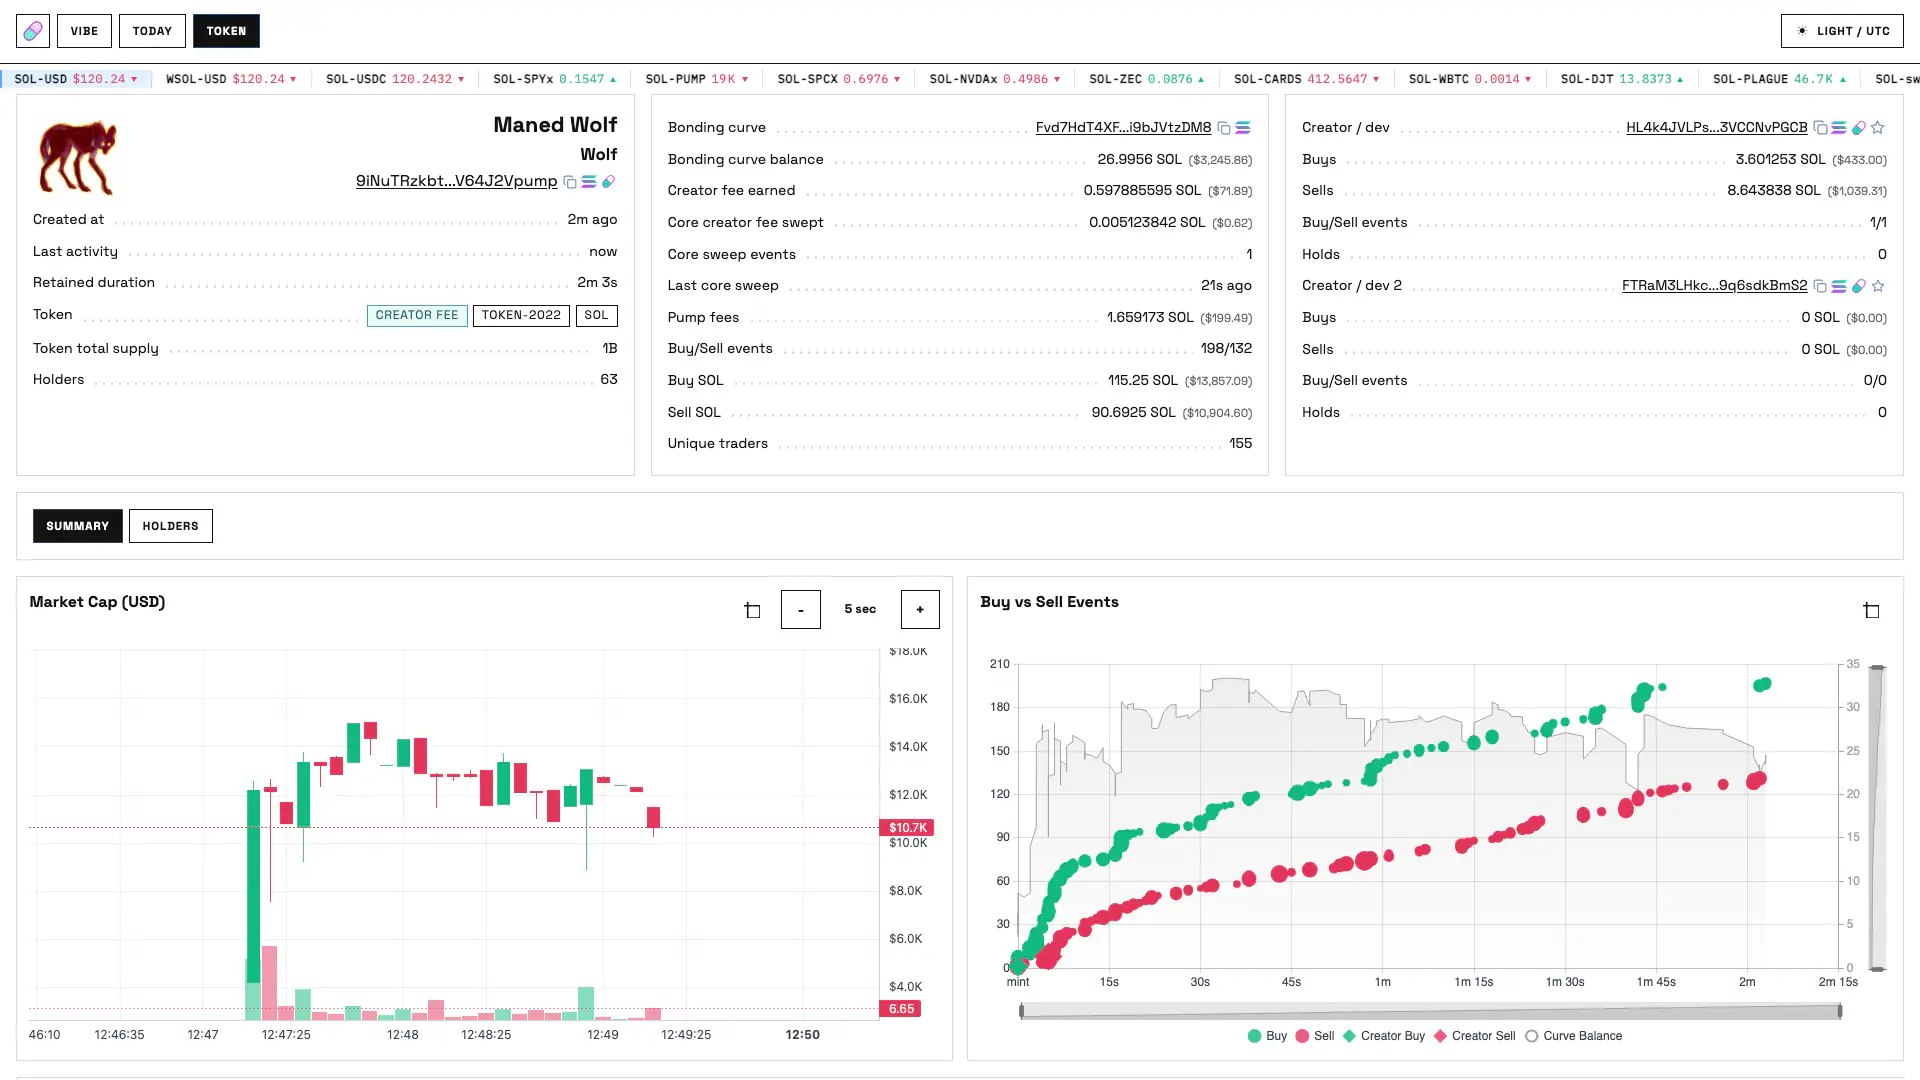Star the Creator / dev wallet
Image resolution: width=1920 pixels, height=1080 pixels.
tap(1878, 128)
